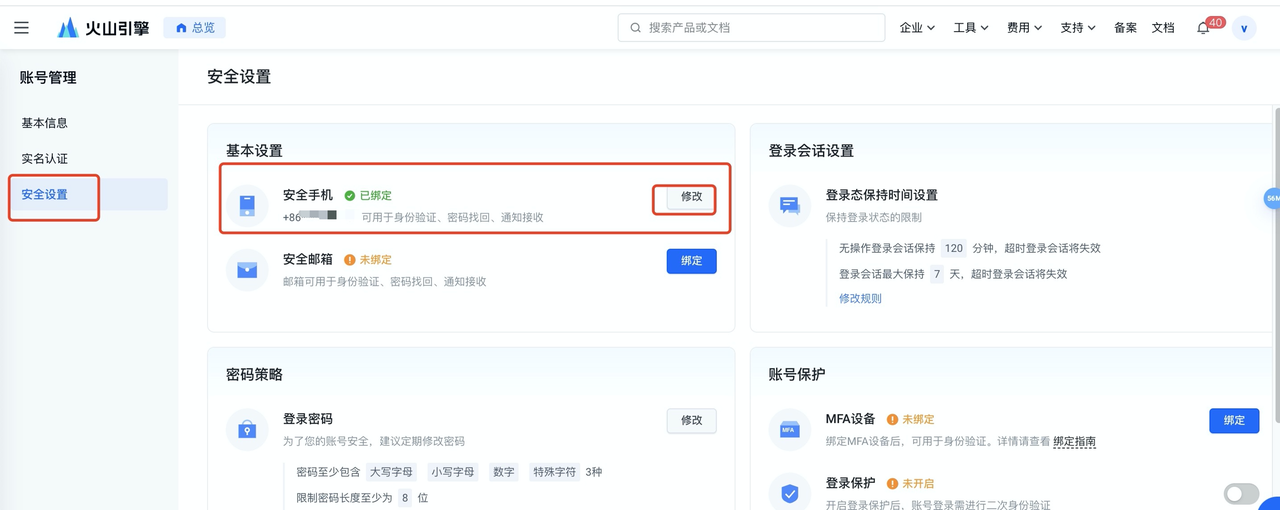
Task: Click the 登录会话设置 section heading
Action: pyautogui.click(x=811, y=151)
